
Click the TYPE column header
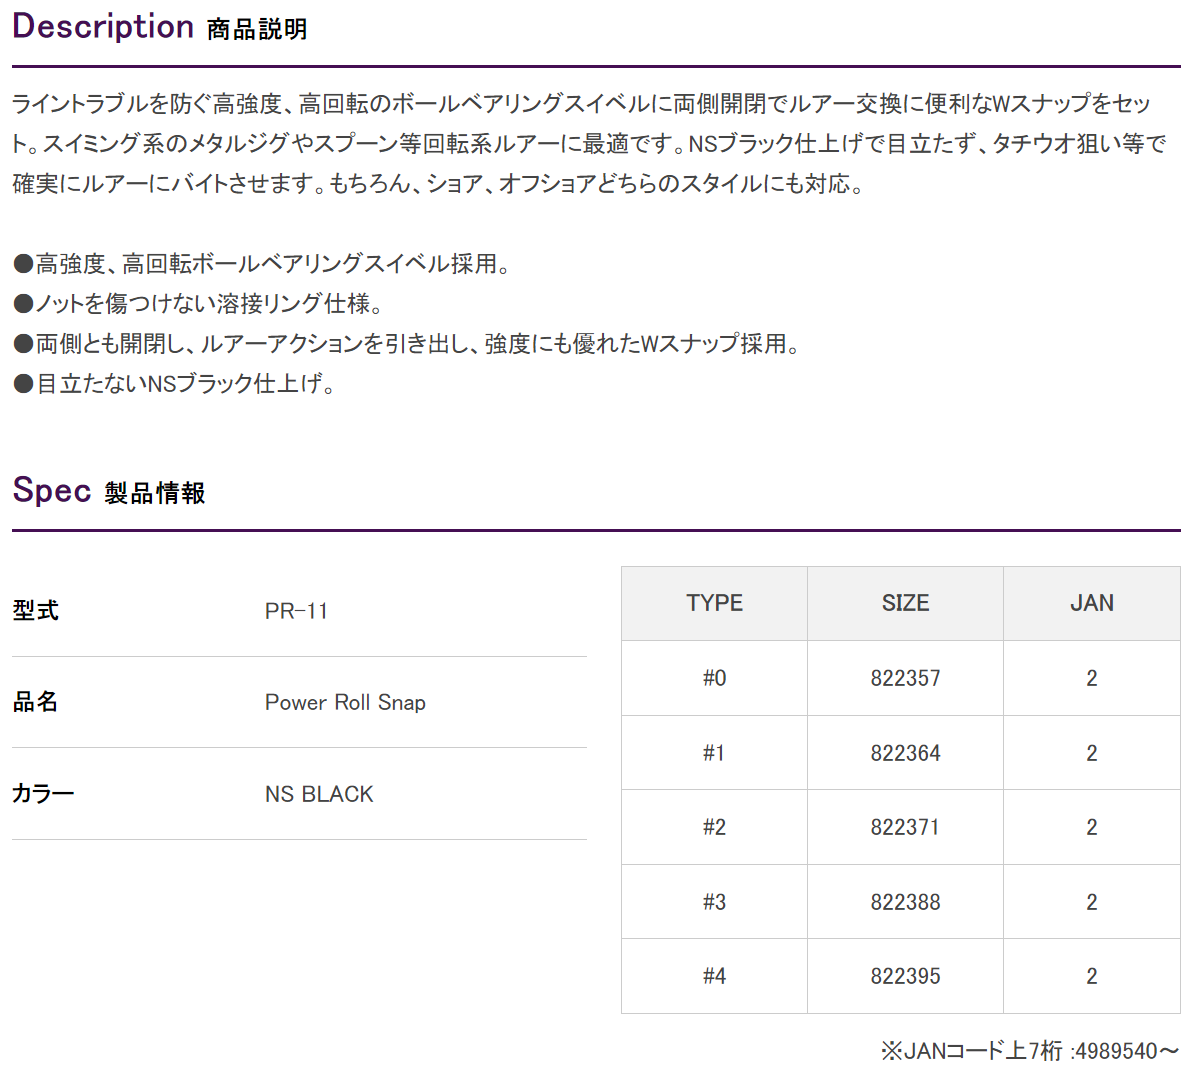tap(714, 603)
